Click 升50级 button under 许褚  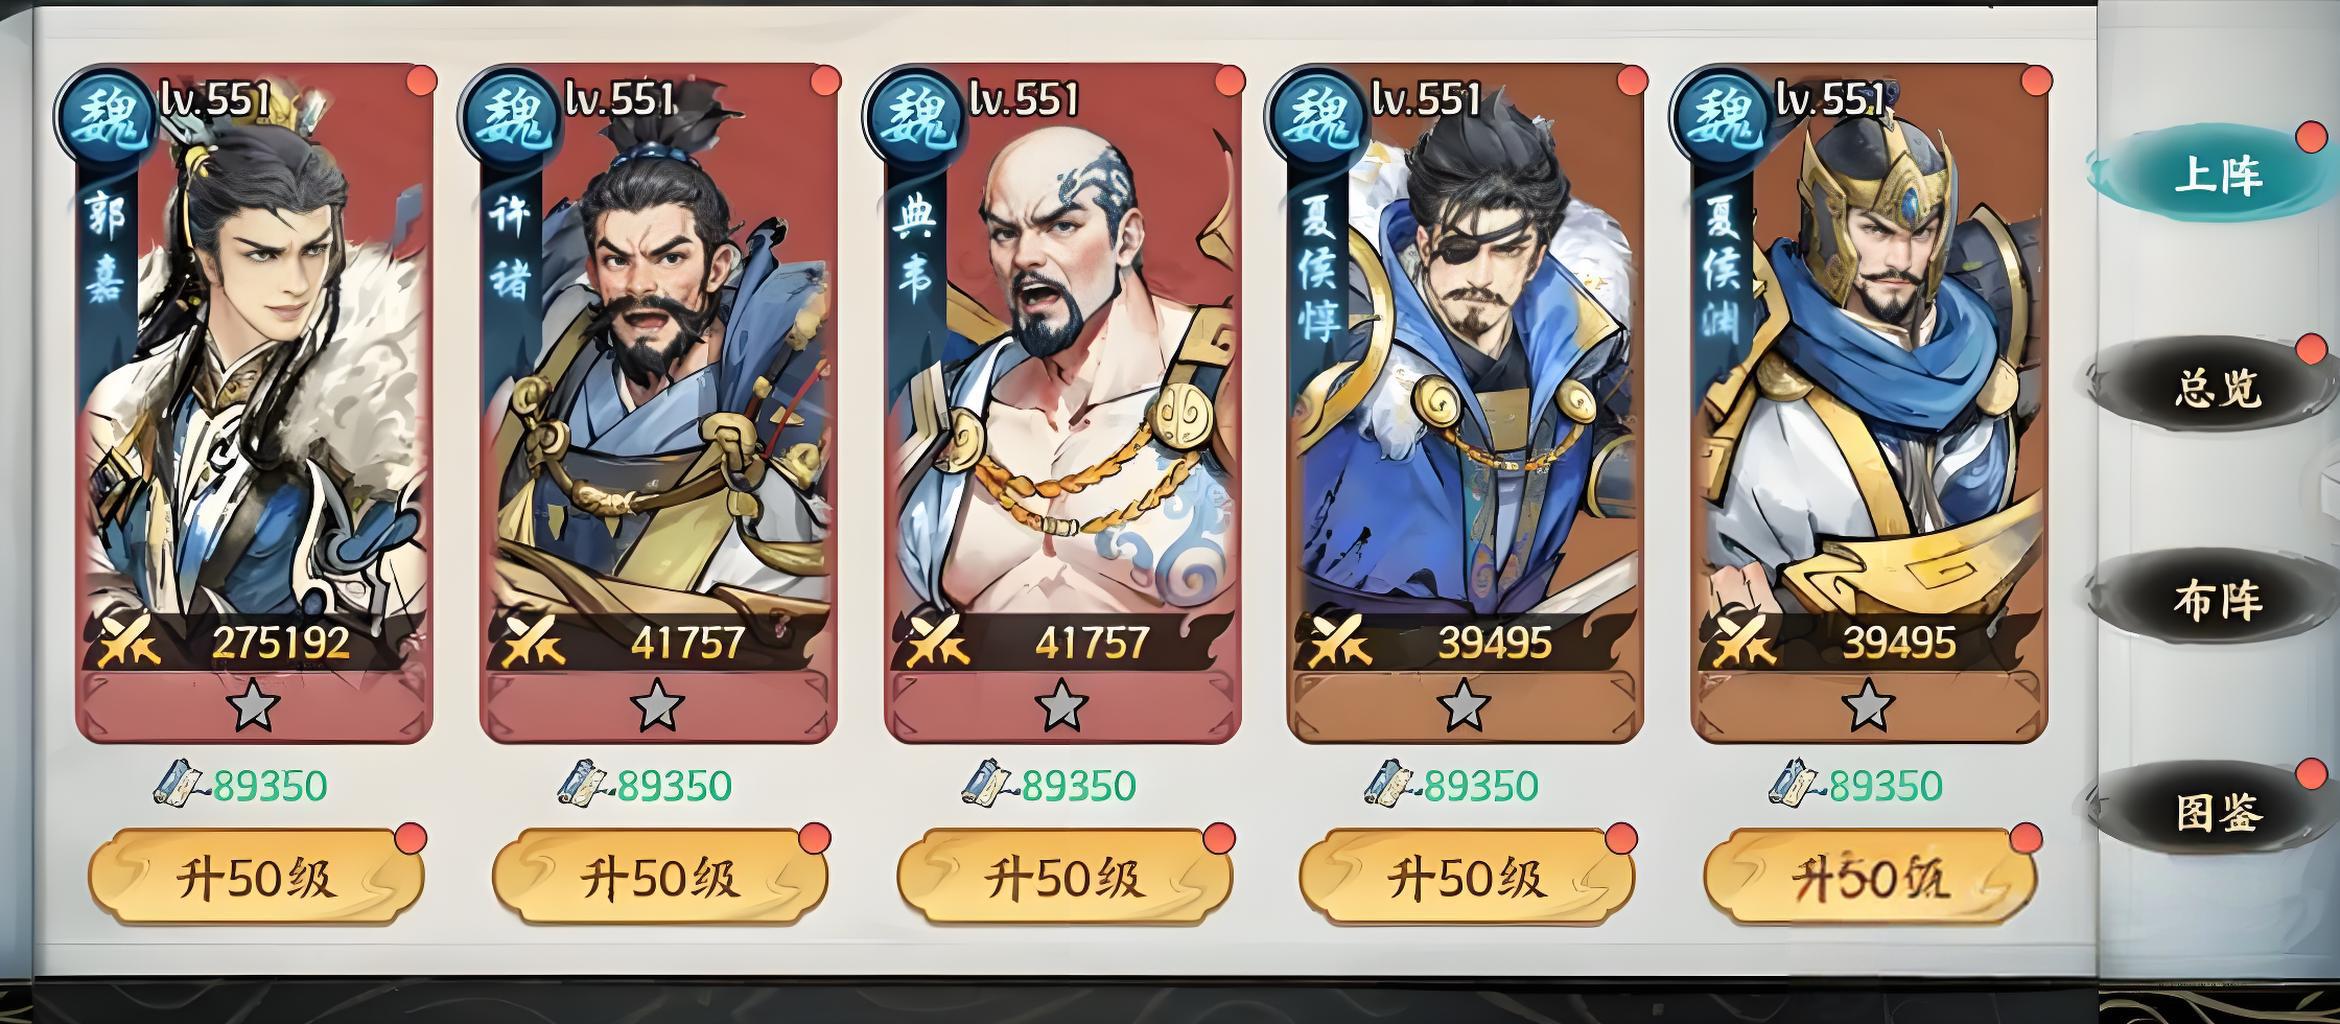(660, 878)
